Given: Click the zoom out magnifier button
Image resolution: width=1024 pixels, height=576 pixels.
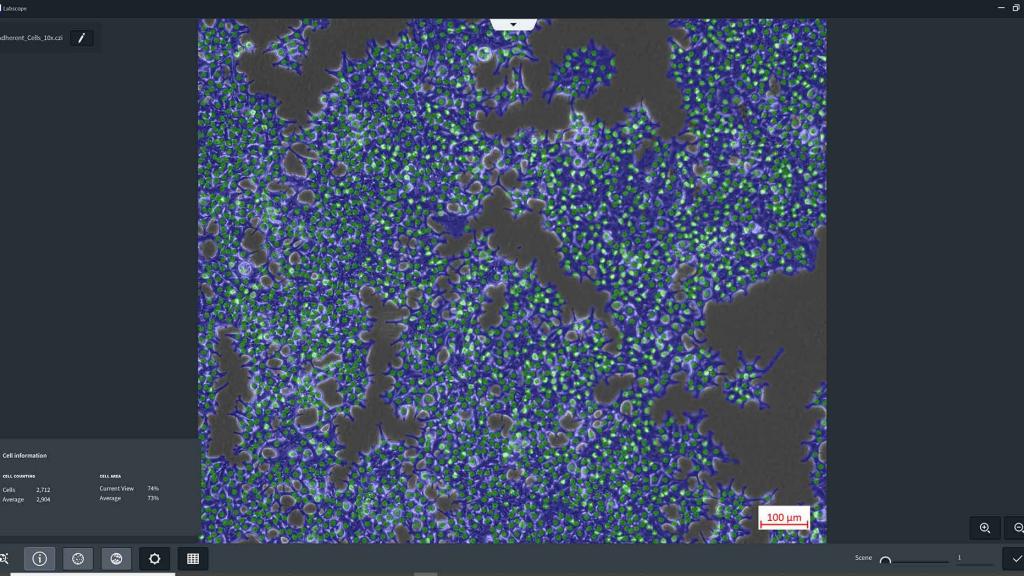Looking at the screenshot, I should point(1017,528).
